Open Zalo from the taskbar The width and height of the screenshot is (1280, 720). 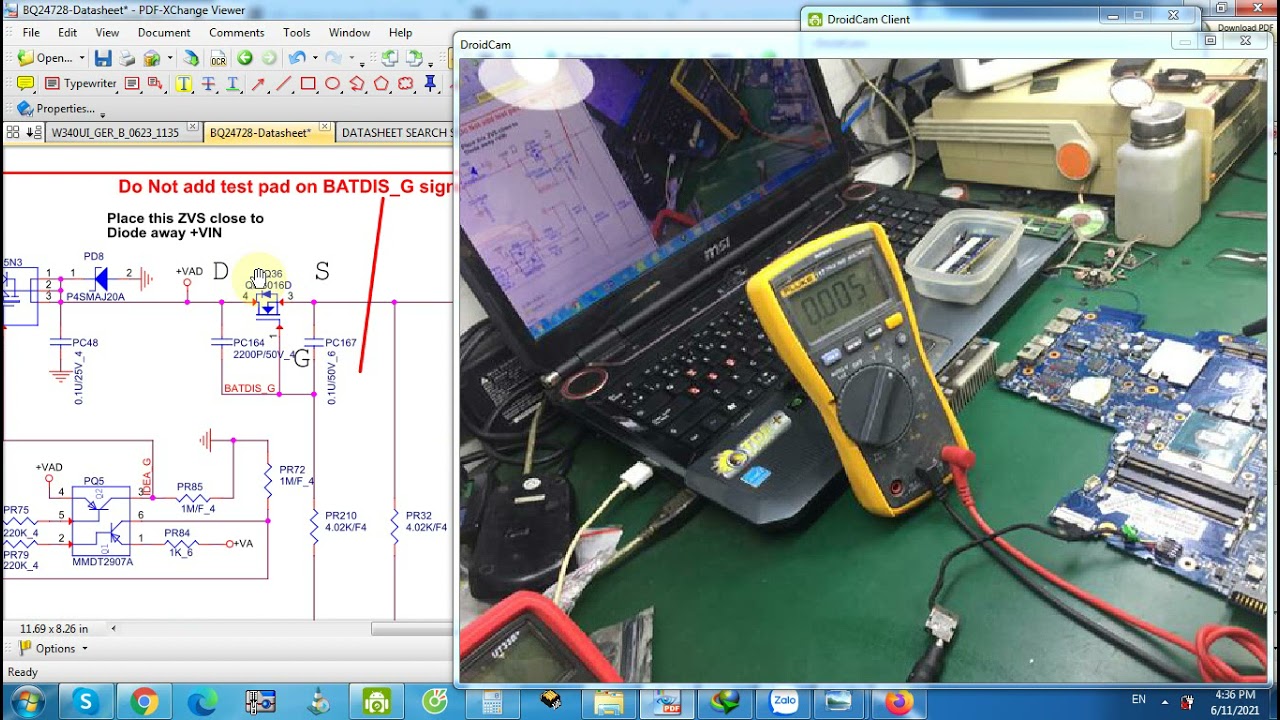[784, 702]
